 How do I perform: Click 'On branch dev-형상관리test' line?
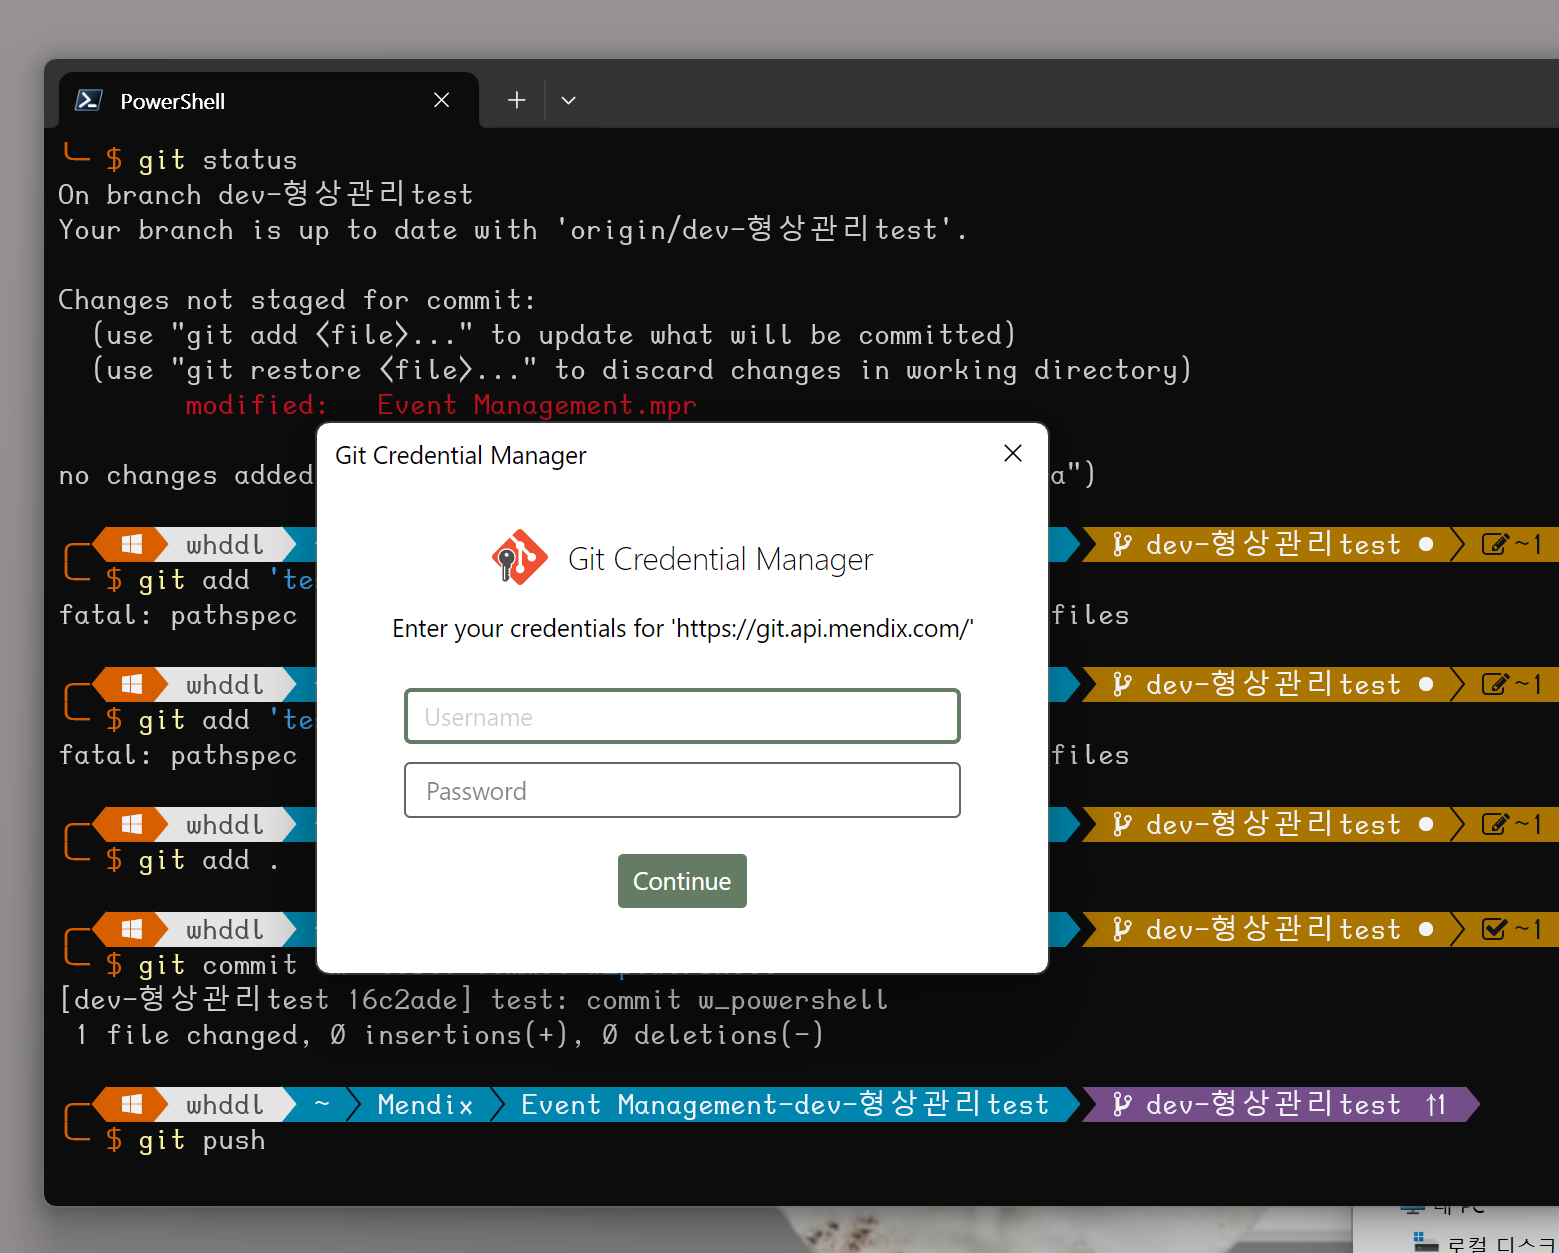click(266, 194)
